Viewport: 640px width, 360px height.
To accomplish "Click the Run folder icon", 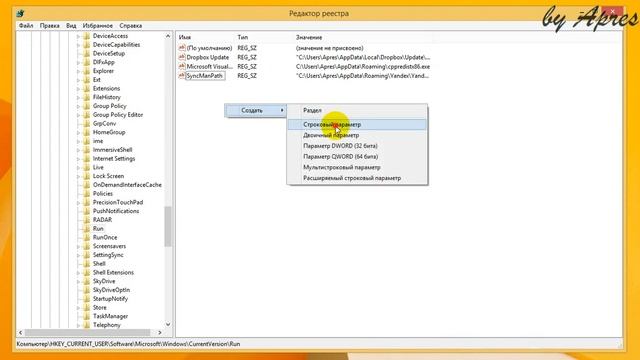I will pyautogui.click(x=87, y=229).
